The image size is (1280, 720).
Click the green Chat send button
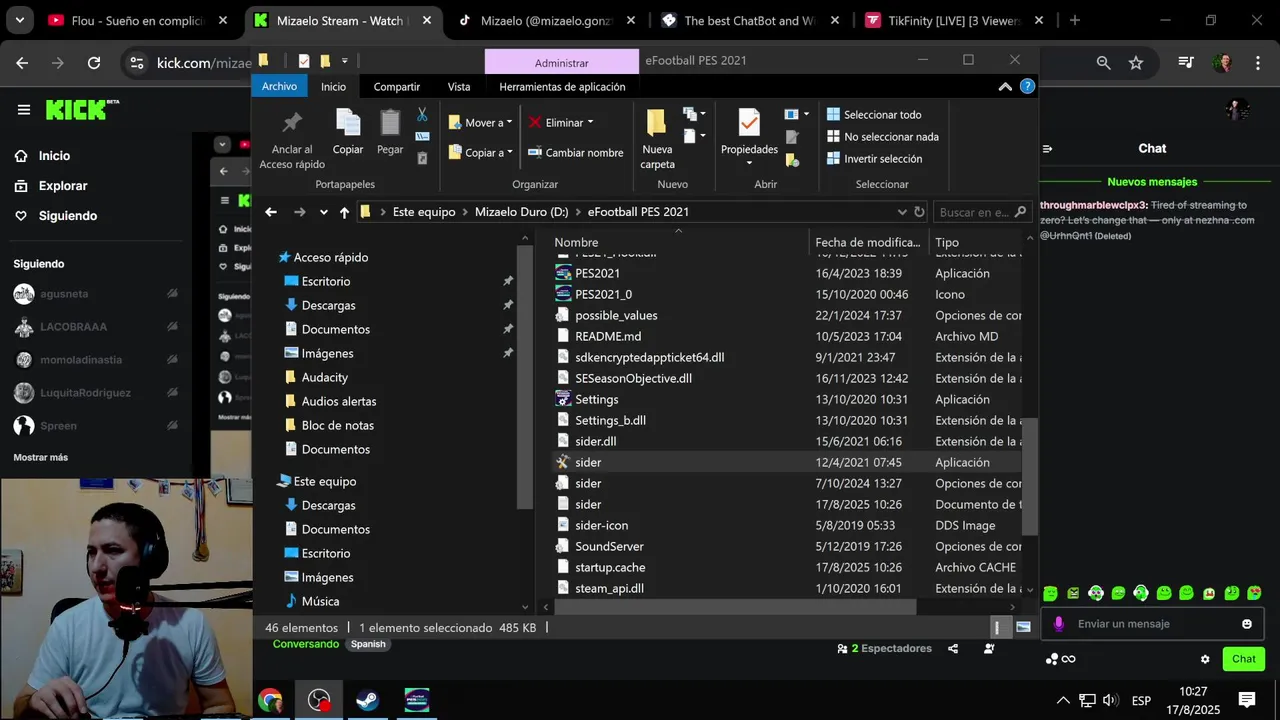(1244, 659)
